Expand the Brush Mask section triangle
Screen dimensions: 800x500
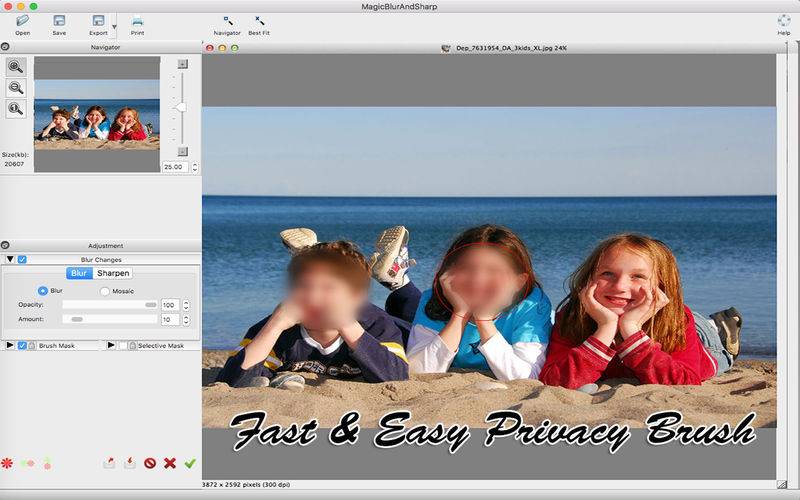coord(10,345)
